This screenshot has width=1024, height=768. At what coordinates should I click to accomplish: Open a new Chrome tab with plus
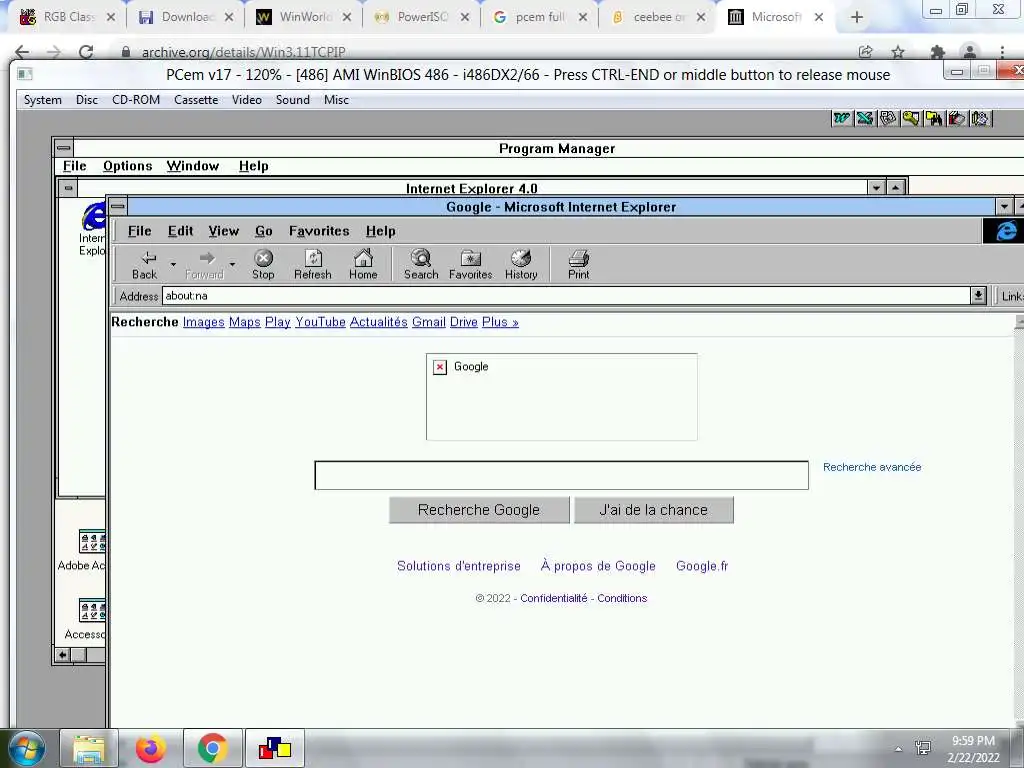click(x=857, y=18)
